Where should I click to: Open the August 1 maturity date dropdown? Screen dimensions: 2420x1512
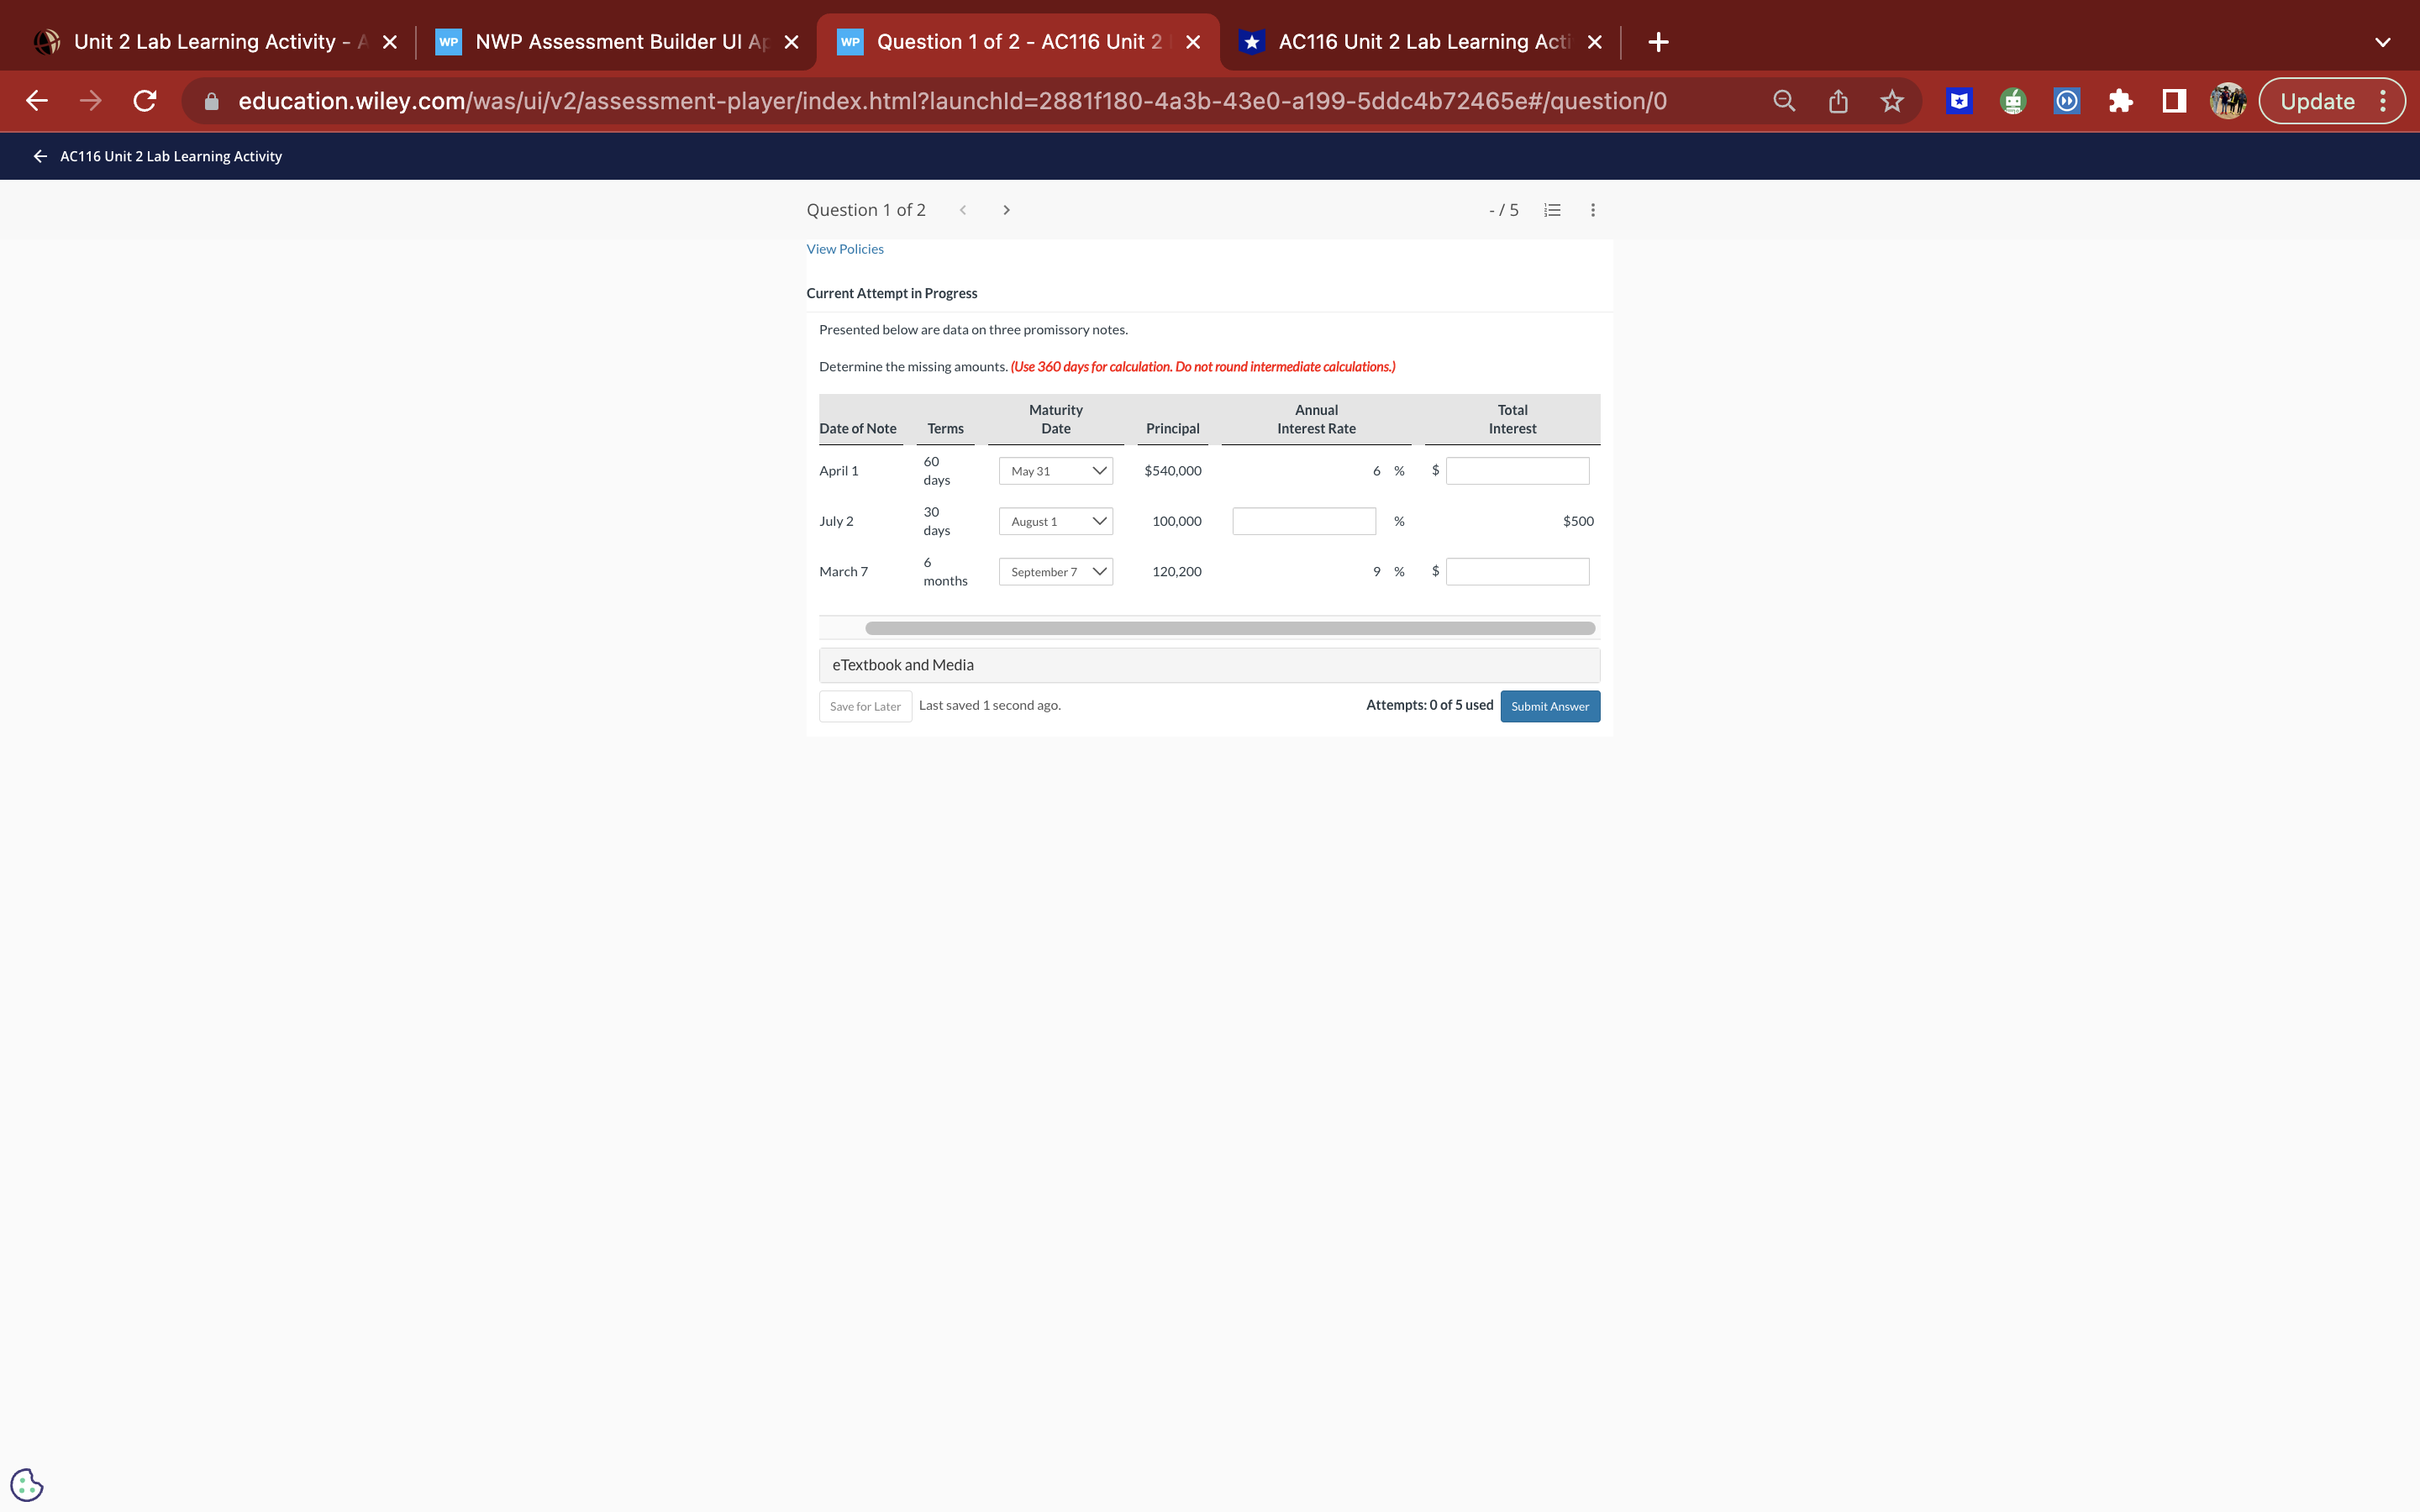click(x=1055, y=521)
